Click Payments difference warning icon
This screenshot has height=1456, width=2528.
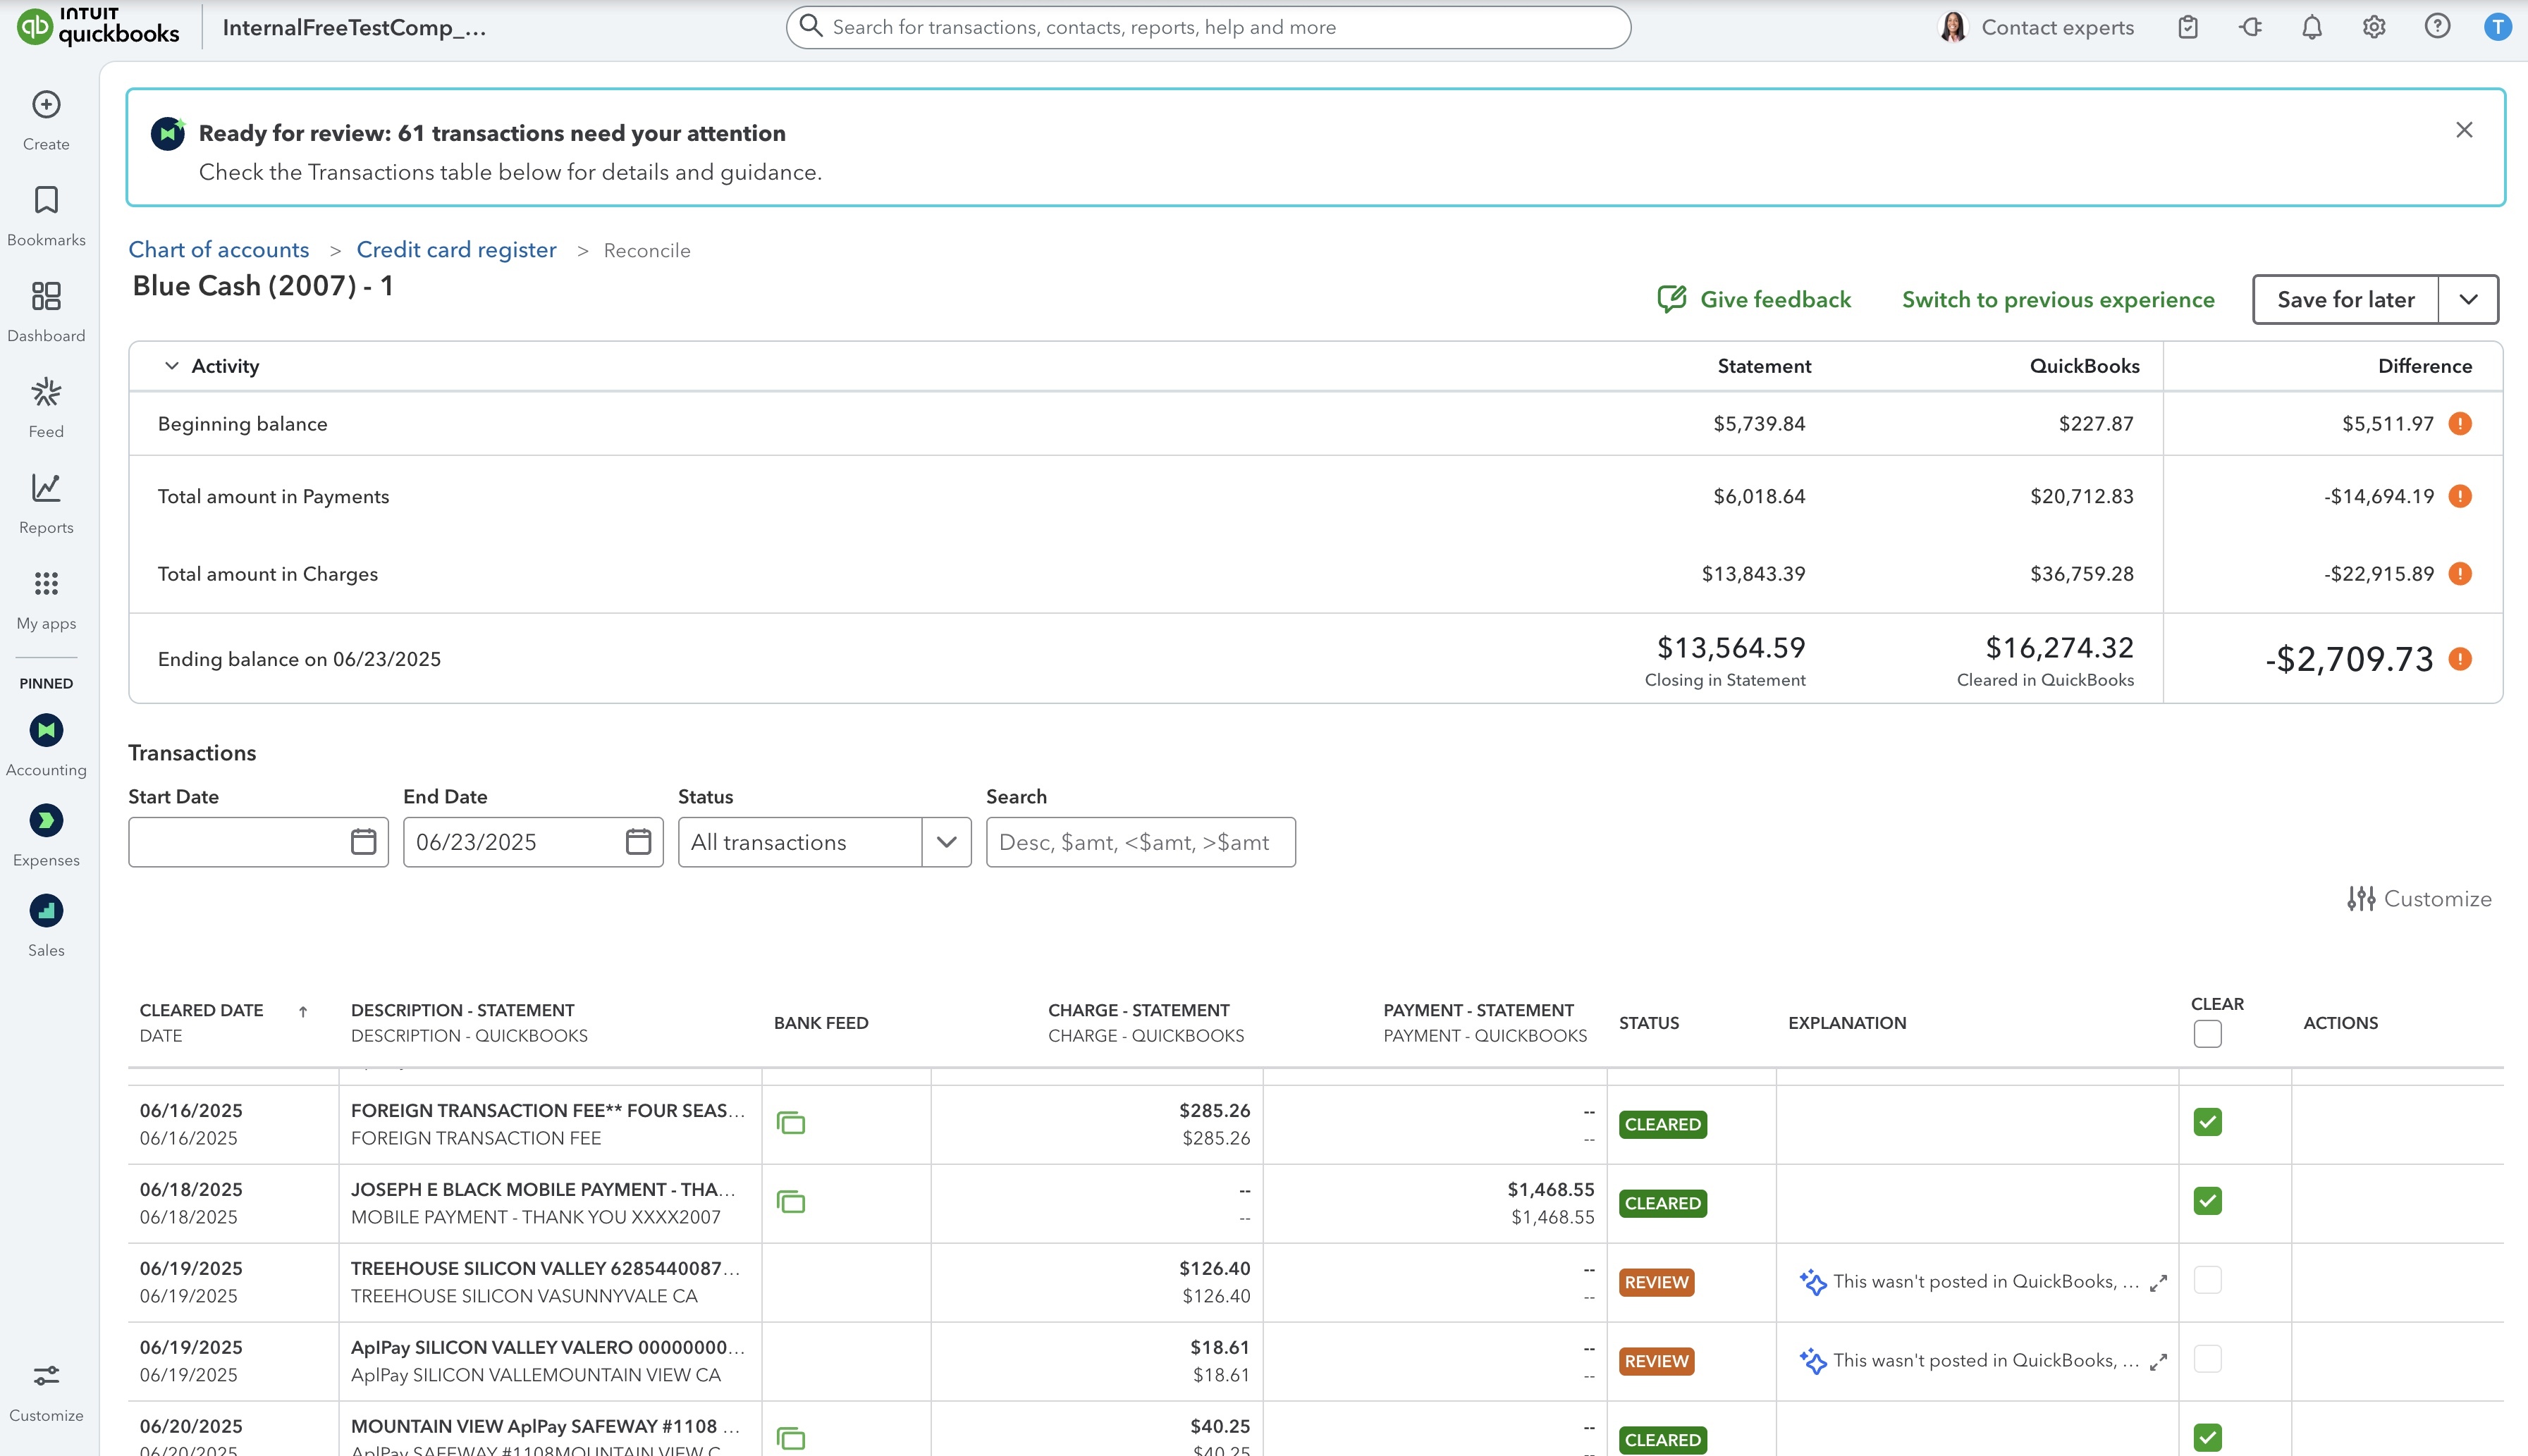(x=2460, y=496)
